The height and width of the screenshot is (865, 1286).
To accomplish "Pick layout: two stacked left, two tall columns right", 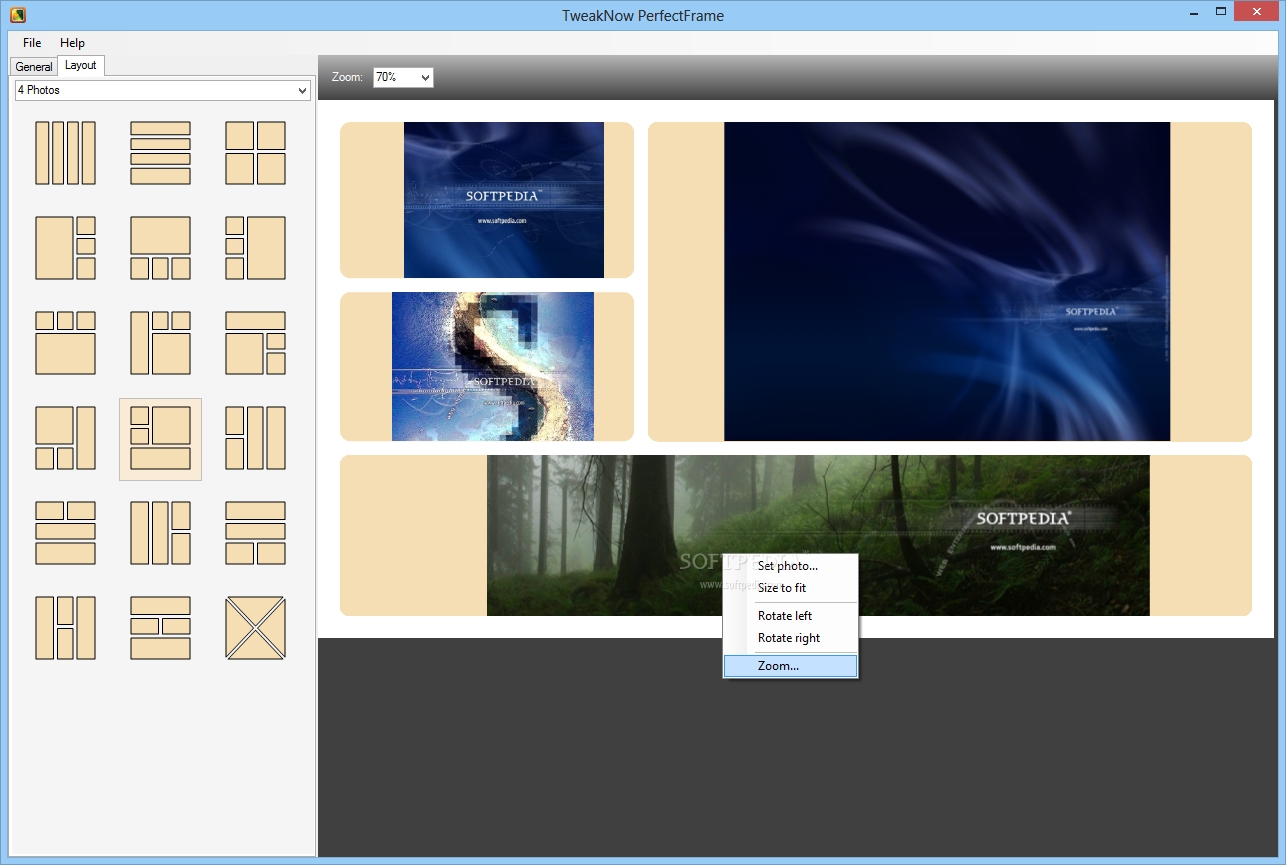I will (255, 438).
